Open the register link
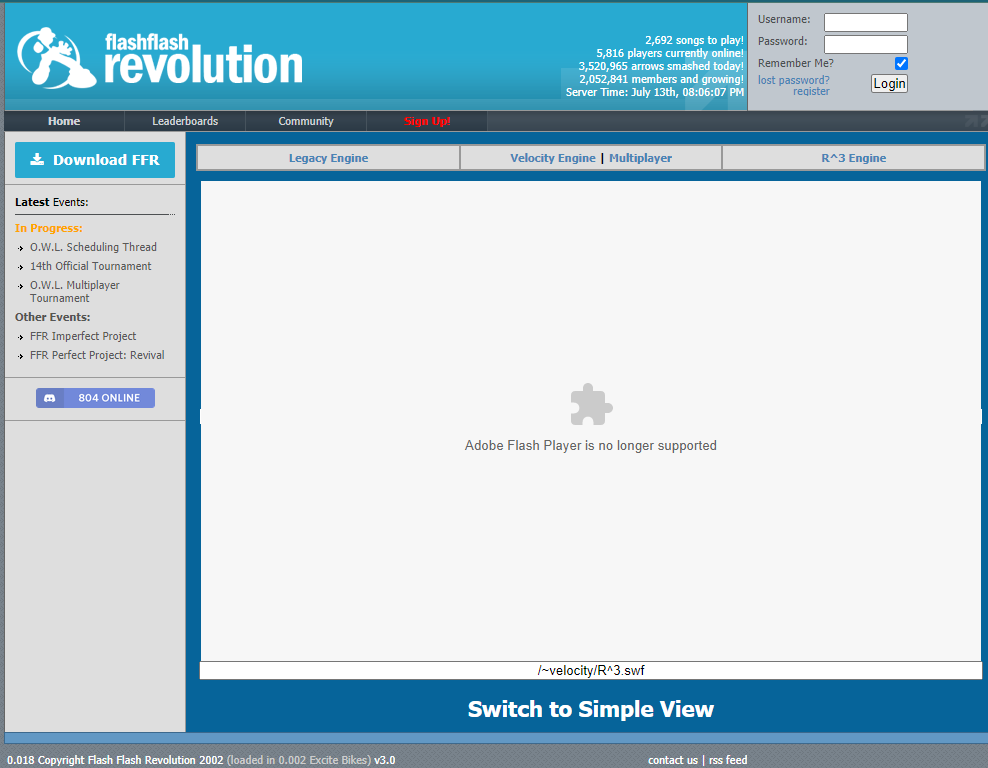988x768 pixels. pos(811,91)
